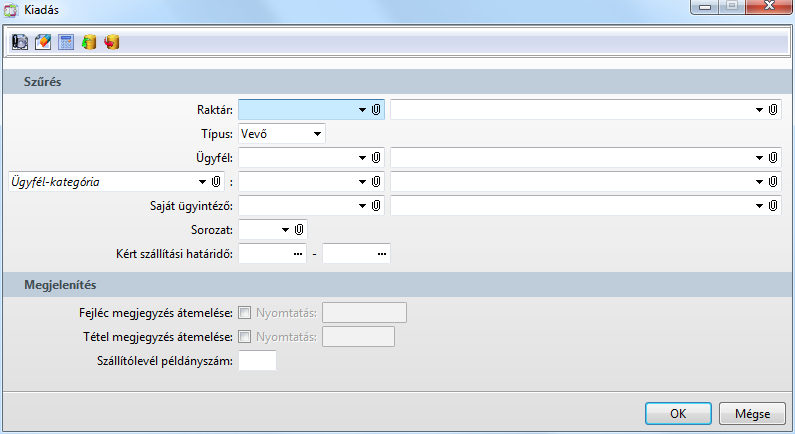Cancel with the Mégse button
The width and height of the screenshot is (795, 434).
[x=752, y=414]
